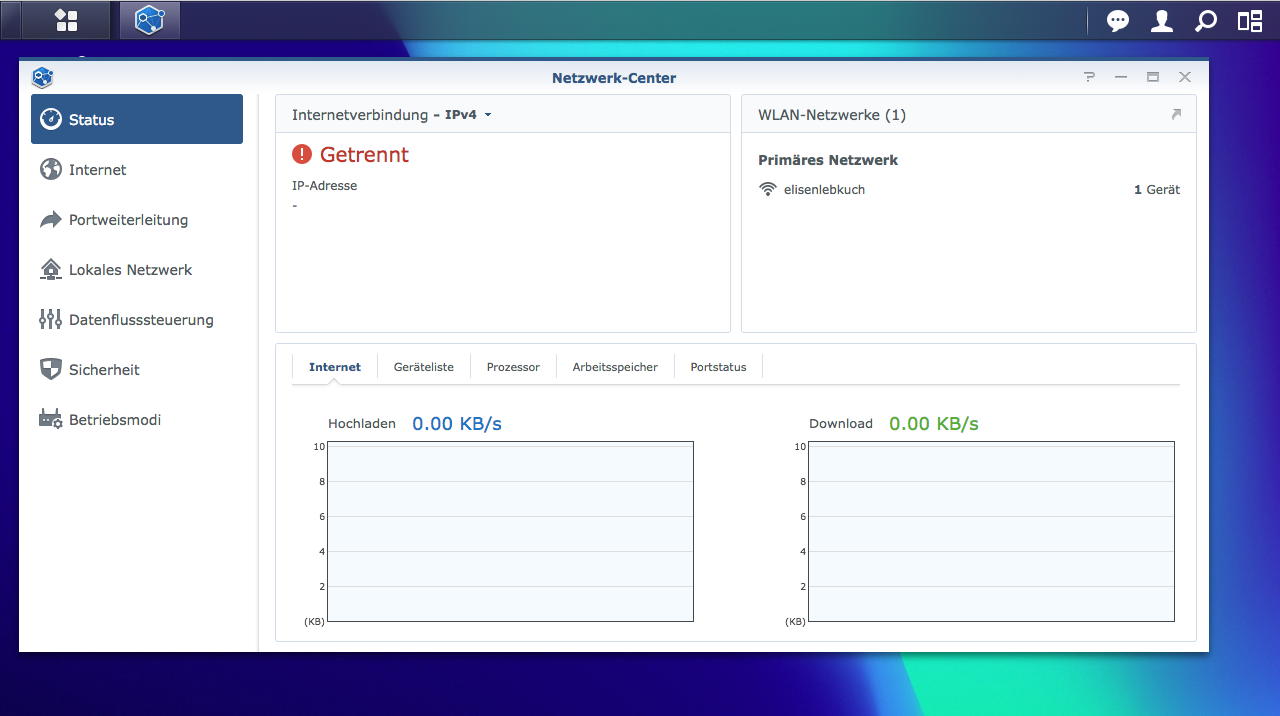This screenshot has height=716, width=1280.
Task: Go to Portweiterleitung section label
Action: point(129,220)
